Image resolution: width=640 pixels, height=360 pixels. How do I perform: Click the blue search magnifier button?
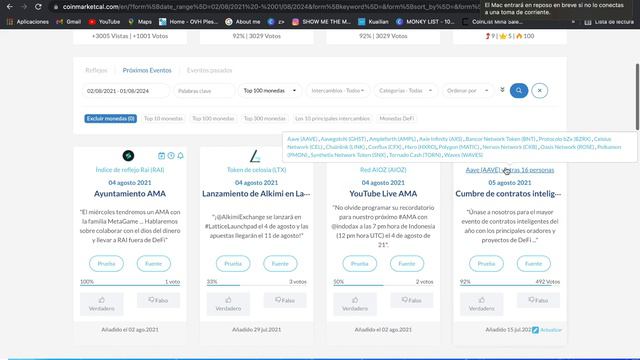pyautogui.click(x=519, y=91)
